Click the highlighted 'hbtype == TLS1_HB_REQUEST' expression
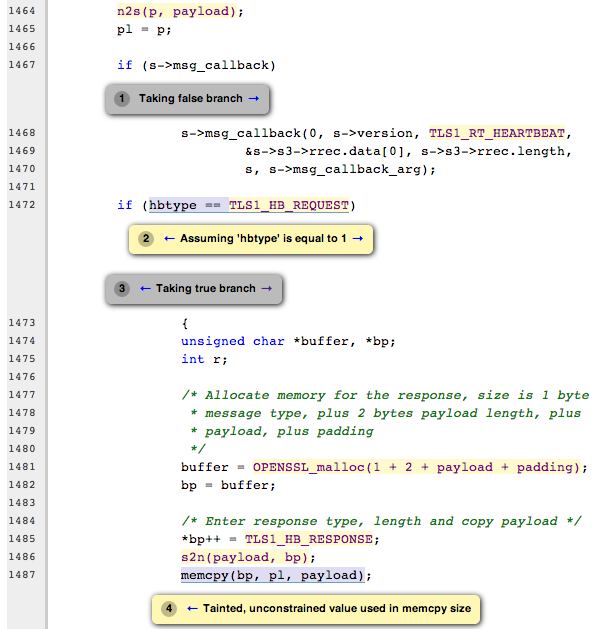Viewport: 606px width, 629px height. click(248, 205)
